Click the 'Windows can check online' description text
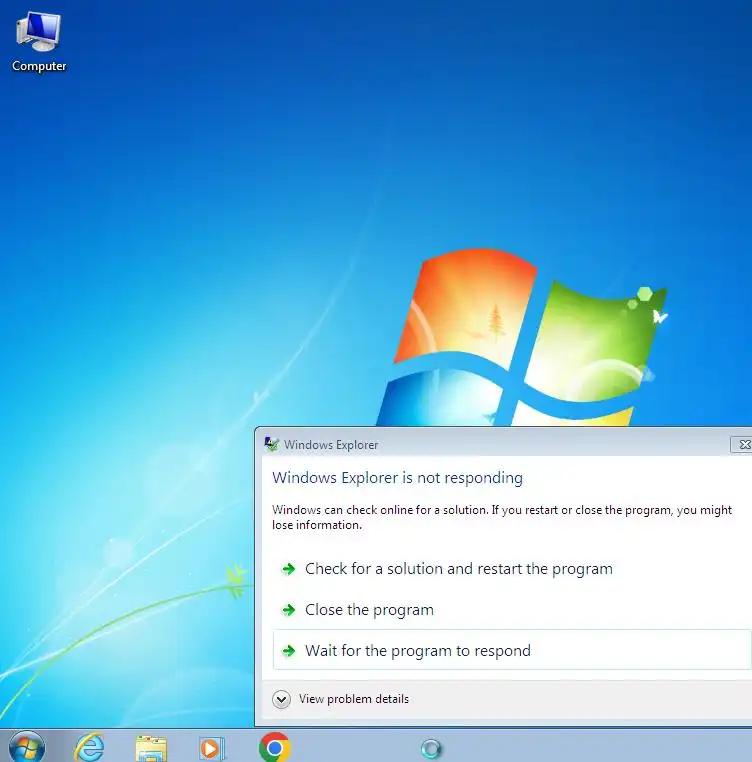Image resolution: width=752 pixels, height=762 pixels. point(502,517)
